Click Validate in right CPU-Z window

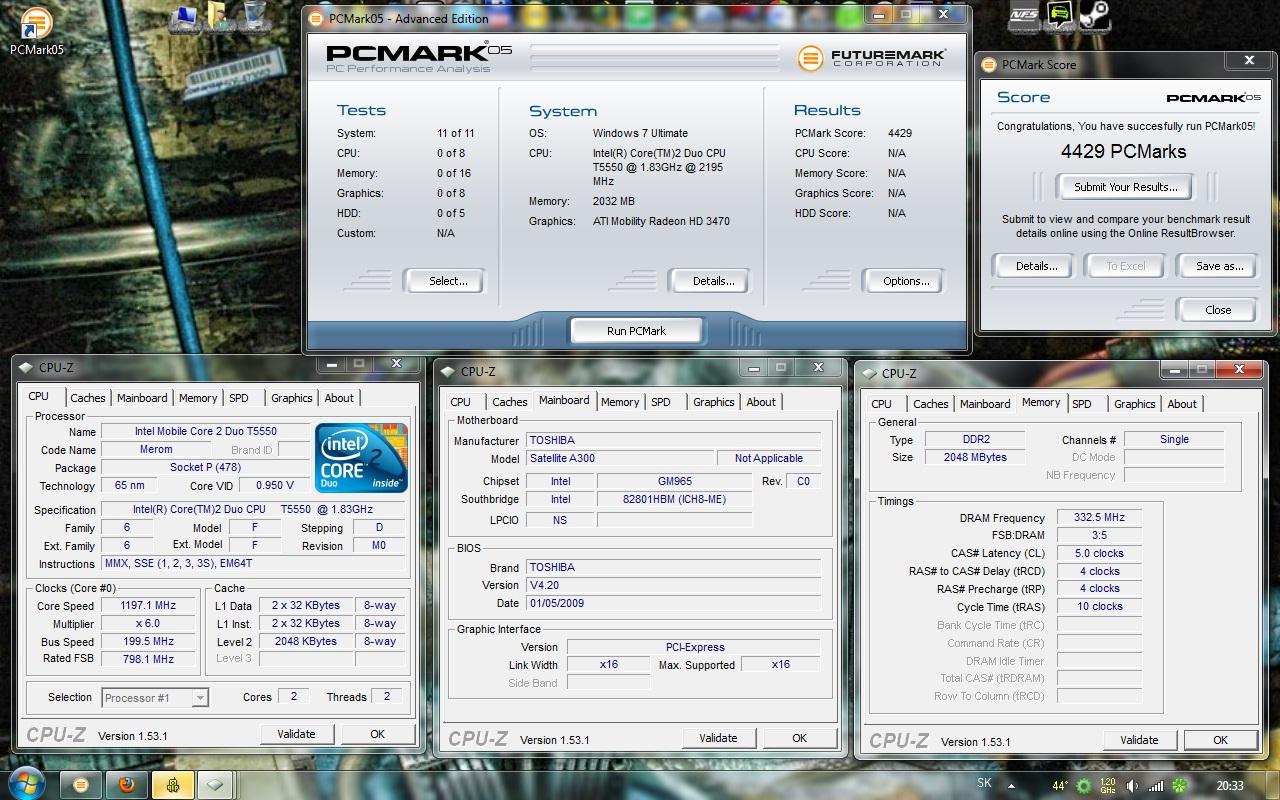pos(1139,740)
